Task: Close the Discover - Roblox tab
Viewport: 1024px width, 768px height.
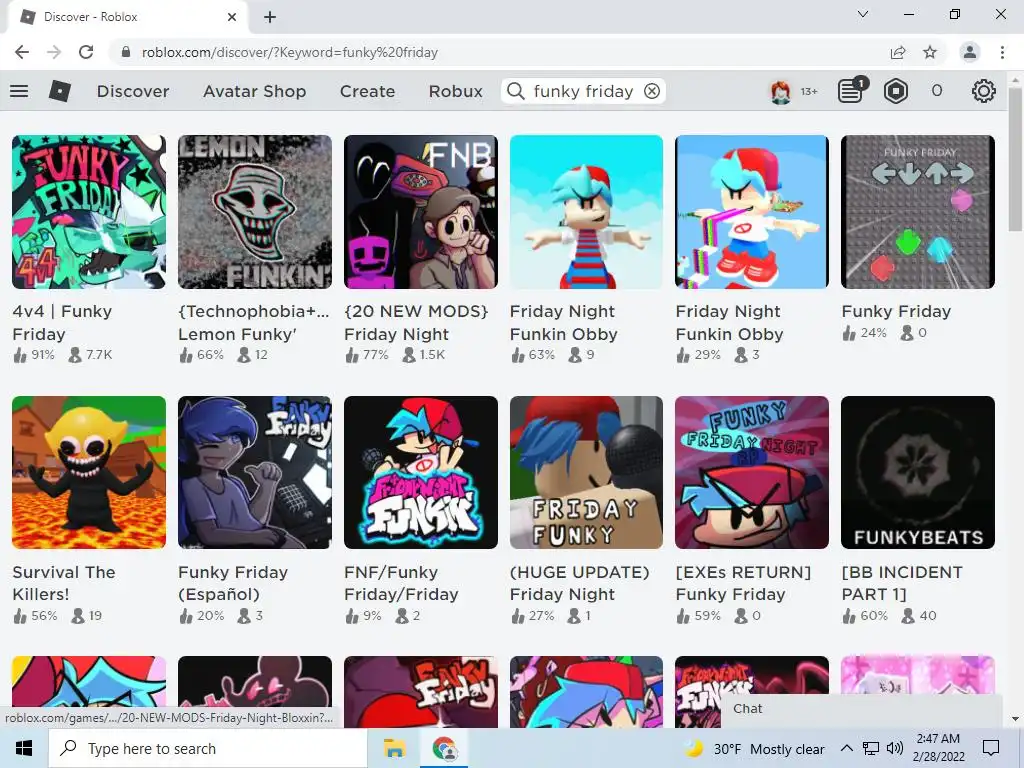Action: 231,17
